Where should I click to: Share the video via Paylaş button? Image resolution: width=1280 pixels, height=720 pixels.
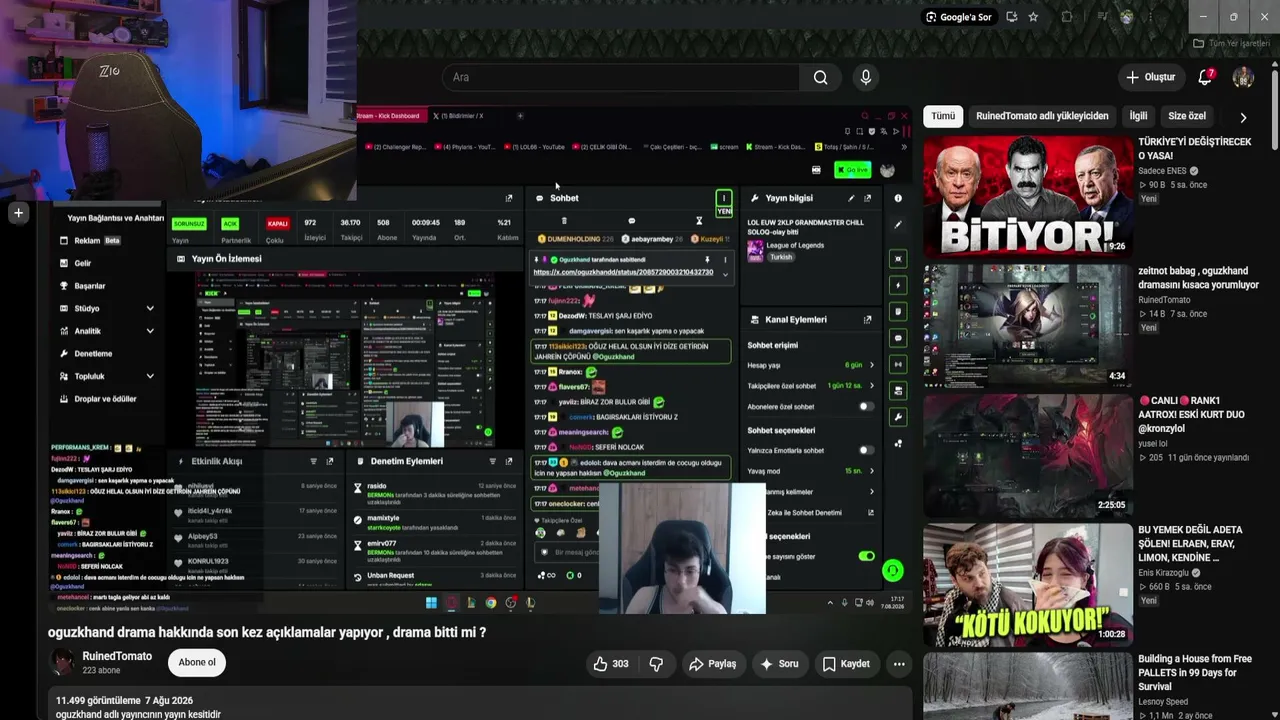713,664
